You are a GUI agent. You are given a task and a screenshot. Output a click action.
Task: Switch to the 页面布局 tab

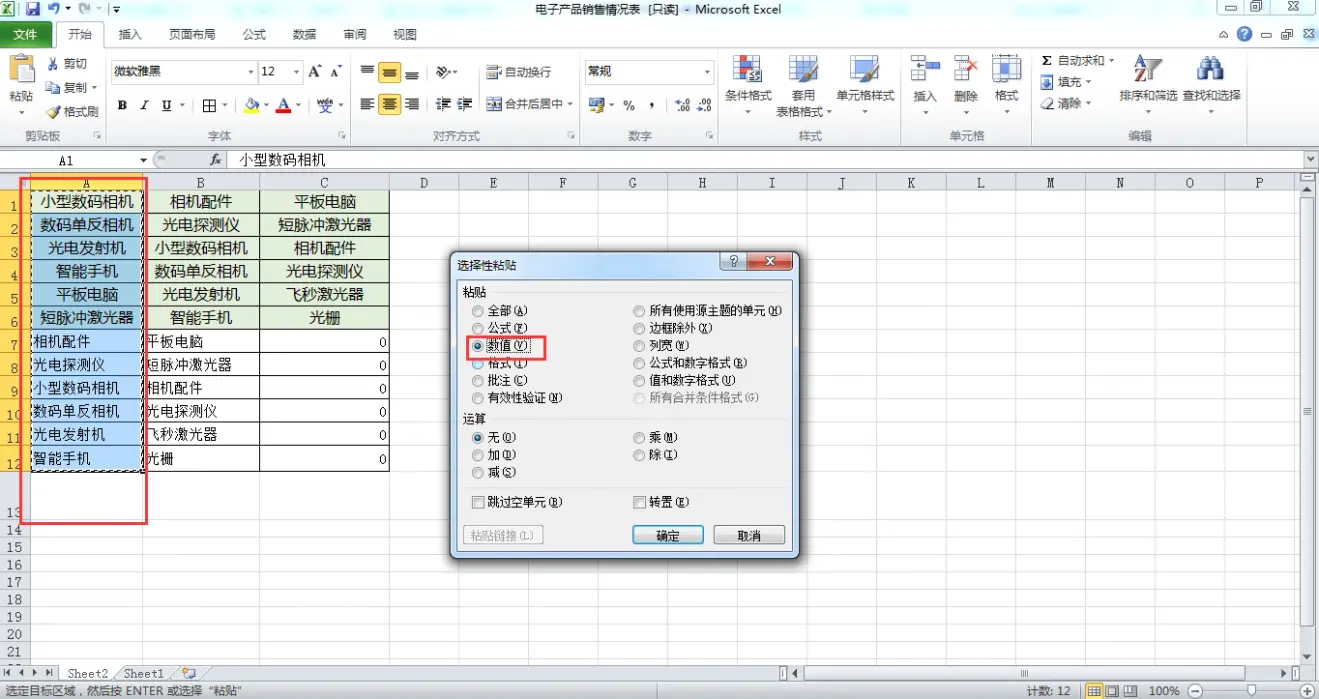pos(192,34)
